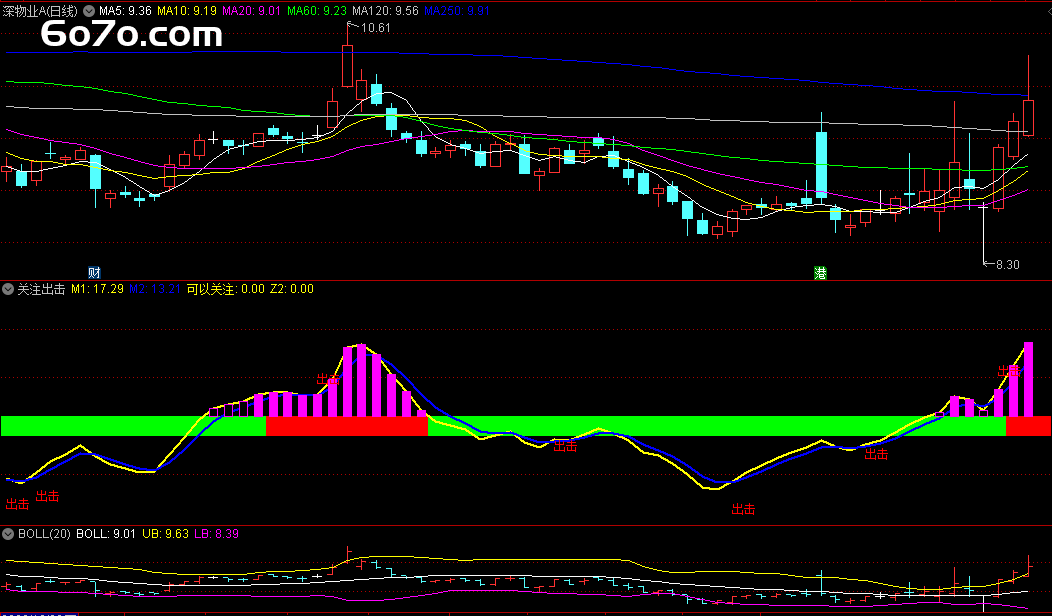Select the 深物业A(日线) chart title
Screen dimensions: 1052x616
(40, 11)
